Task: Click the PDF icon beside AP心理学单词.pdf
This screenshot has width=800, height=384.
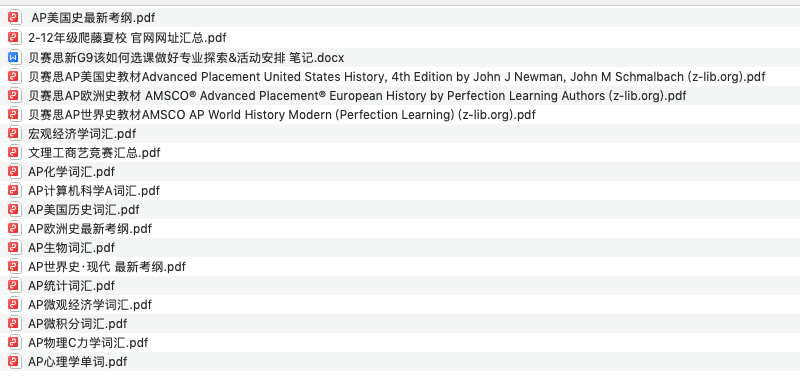Action: (x=14, y=362)
